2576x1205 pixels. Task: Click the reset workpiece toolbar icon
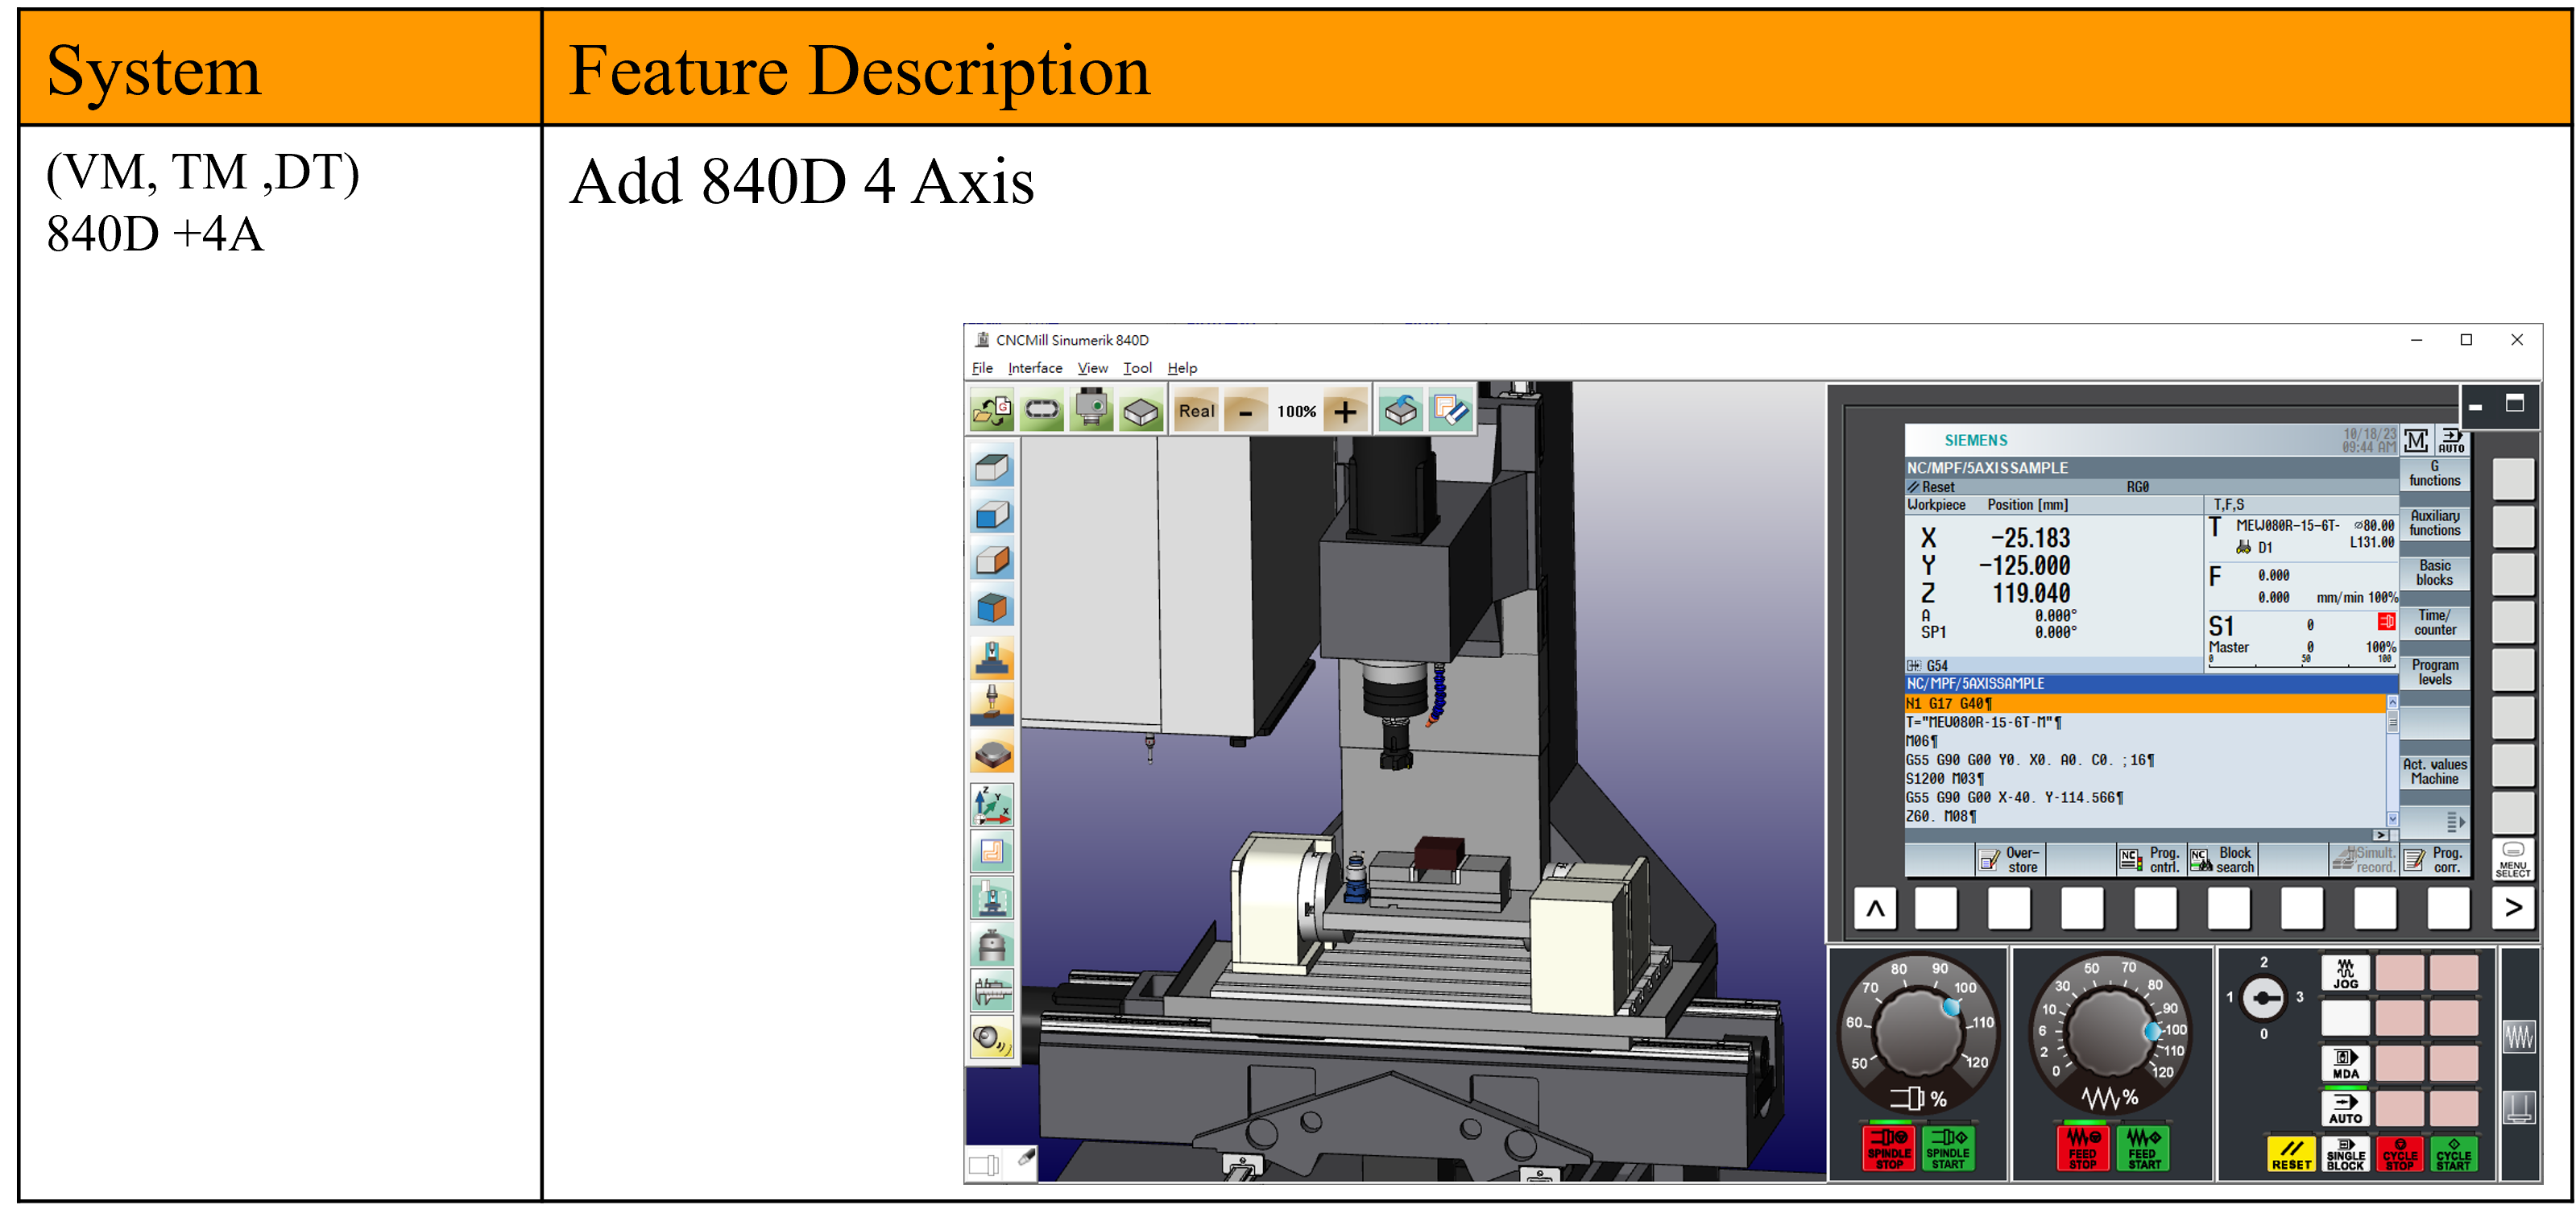click(1400, 410)
